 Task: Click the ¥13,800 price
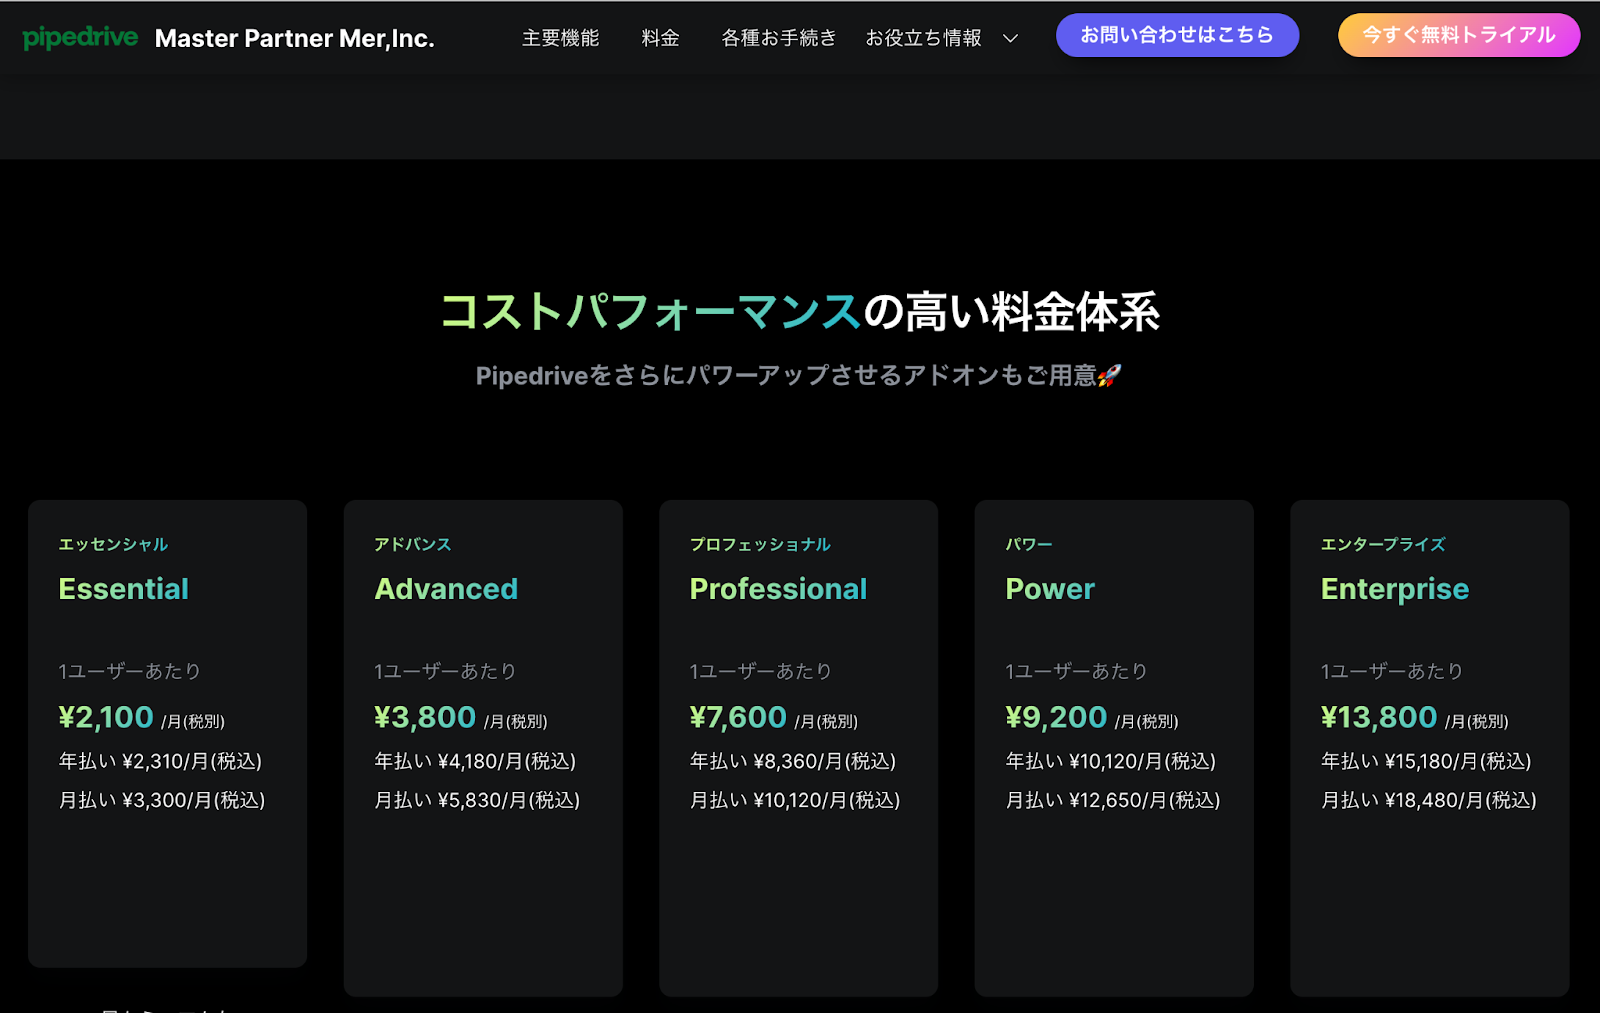pos(1379,717)
